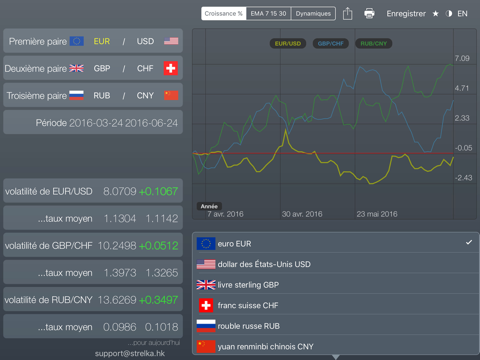Edit period start date 2016-03-24
This screenshot has height=360, width=480.
(96, 123)
